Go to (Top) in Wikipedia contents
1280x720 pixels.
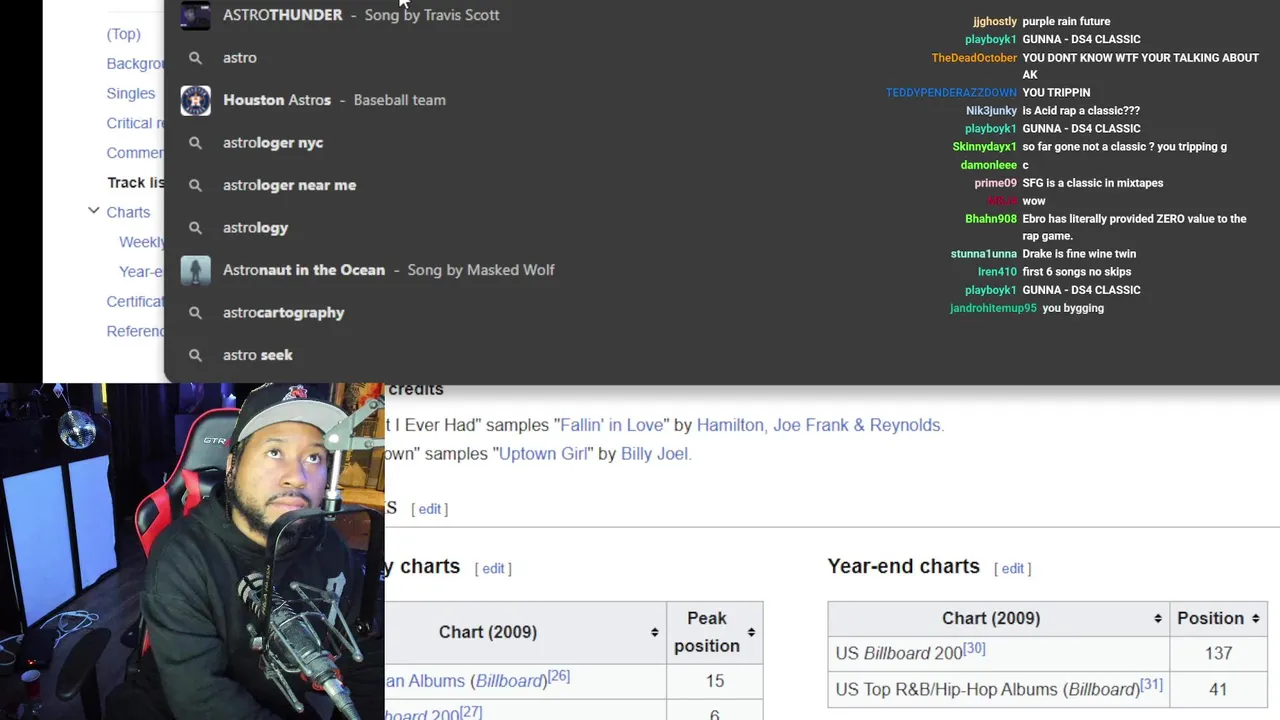pos(124,34)
